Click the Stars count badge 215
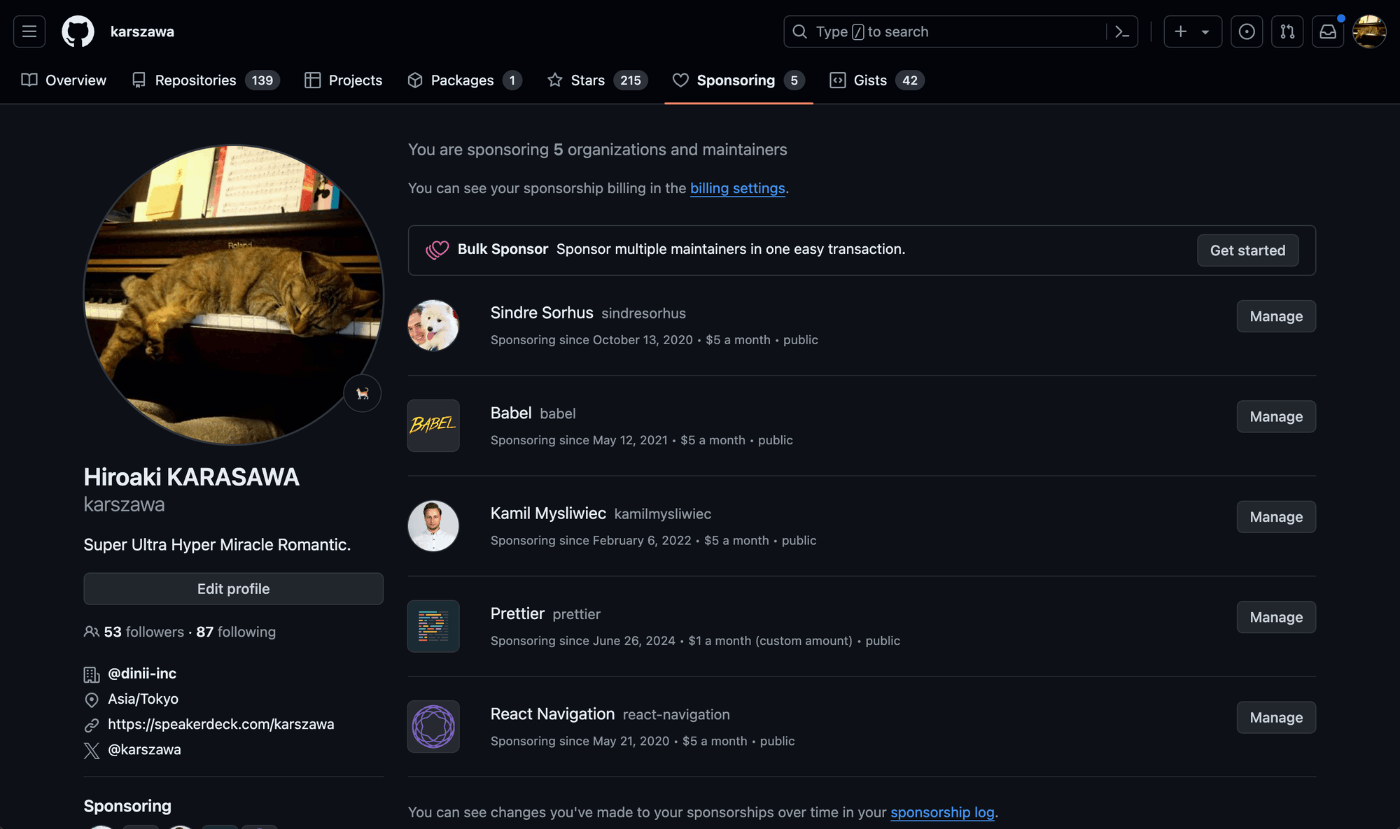 (631, 80)
